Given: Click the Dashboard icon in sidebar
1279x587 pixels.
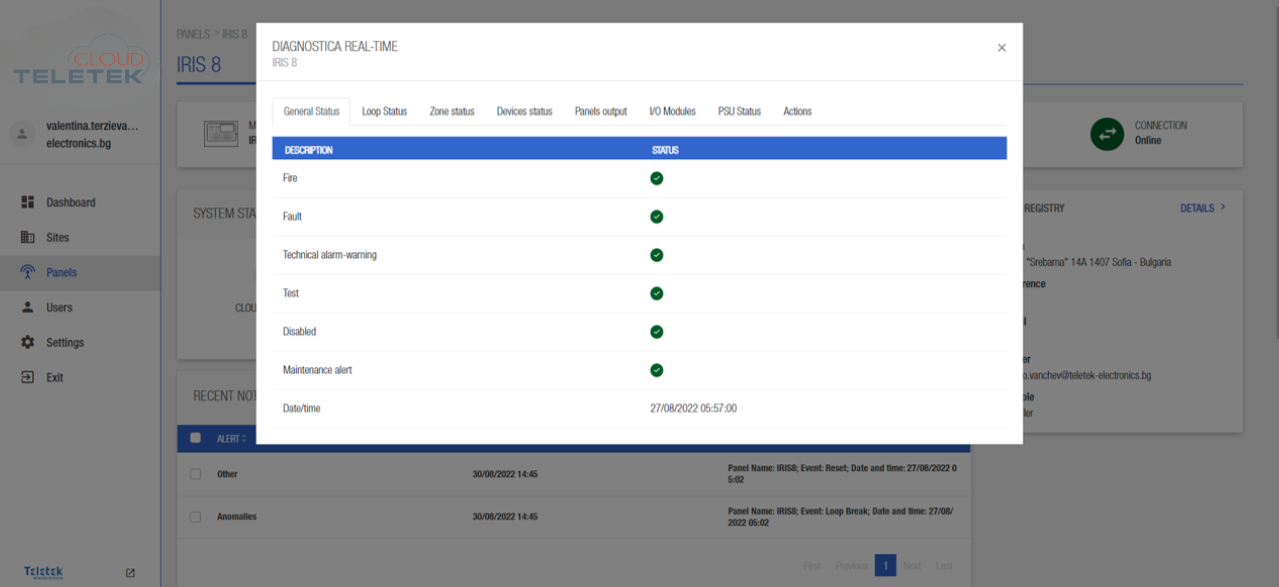Looking at the screenshot, I should 28,202.
